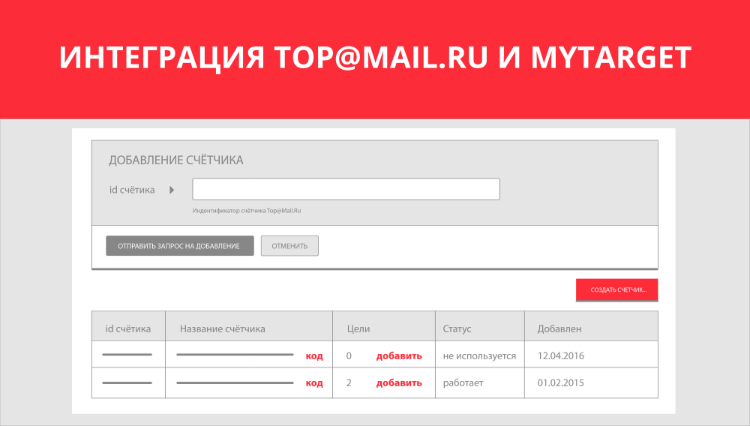Open код link in 01.02.2015 row
Image resolution: width=750 pixels, height=426 pixels.
click(x=314, y=383)
